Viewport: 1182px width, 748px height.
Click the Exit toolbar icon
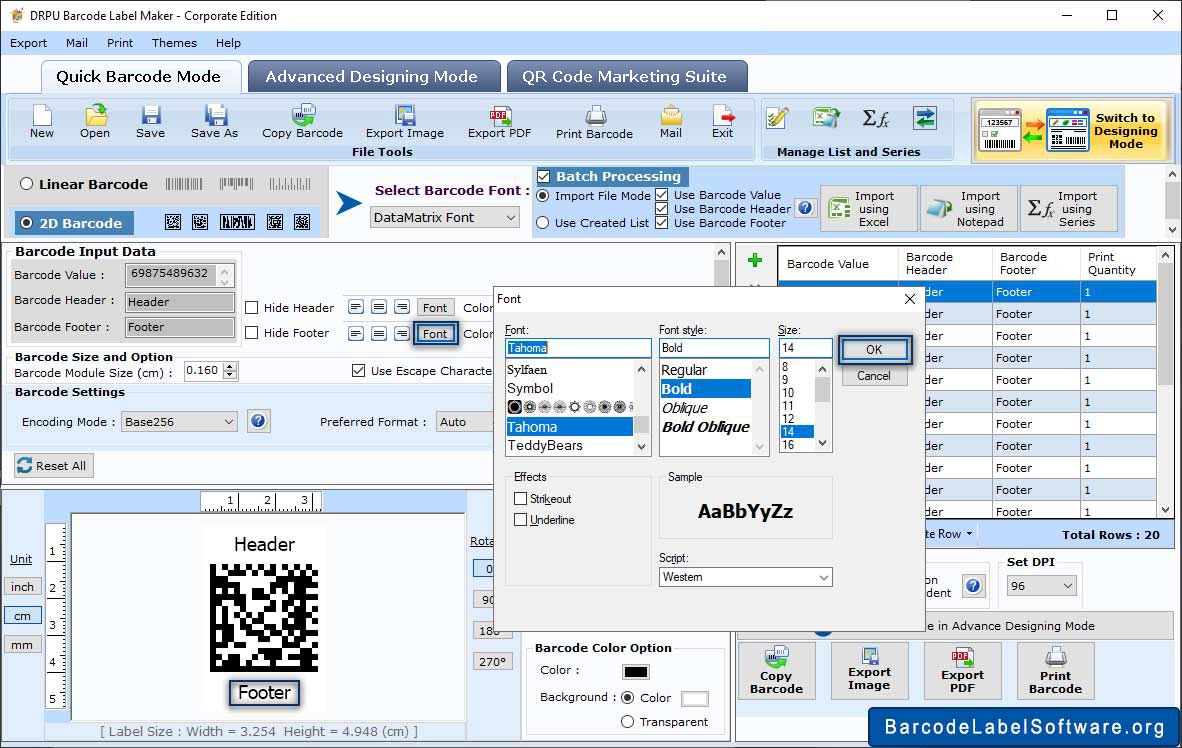(x=722, y=122)
